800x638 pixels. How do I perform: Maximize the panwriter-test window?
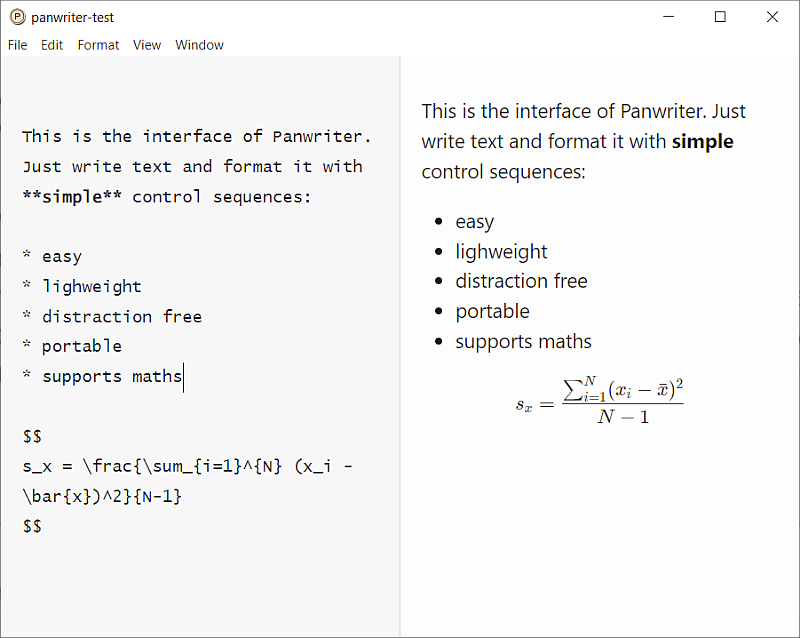[720, 17]
